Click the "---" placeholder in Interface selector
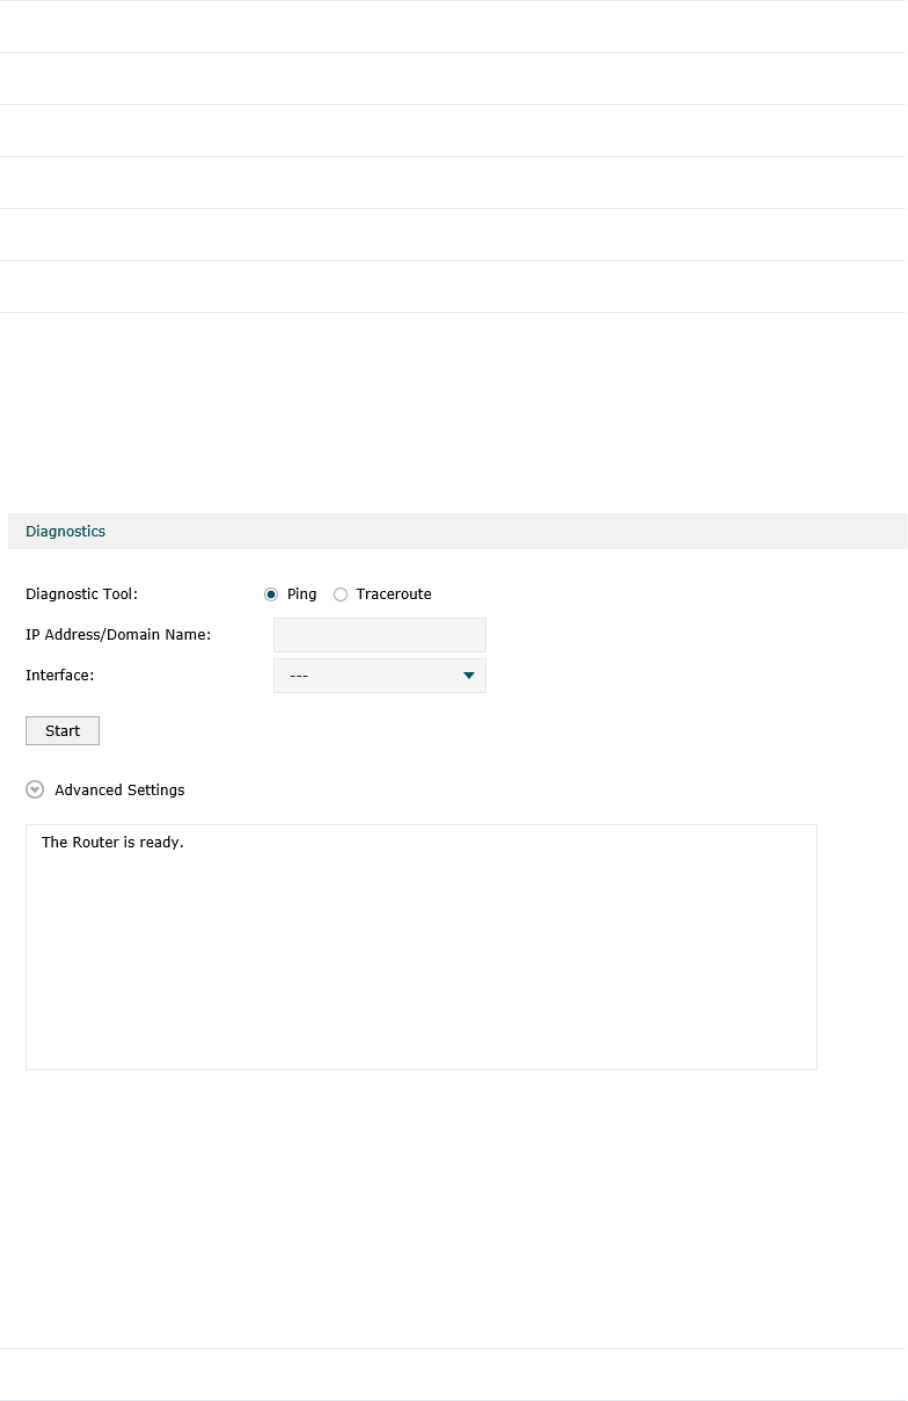The width and height of the screenshot is (908, 1401). click(299, 677)
